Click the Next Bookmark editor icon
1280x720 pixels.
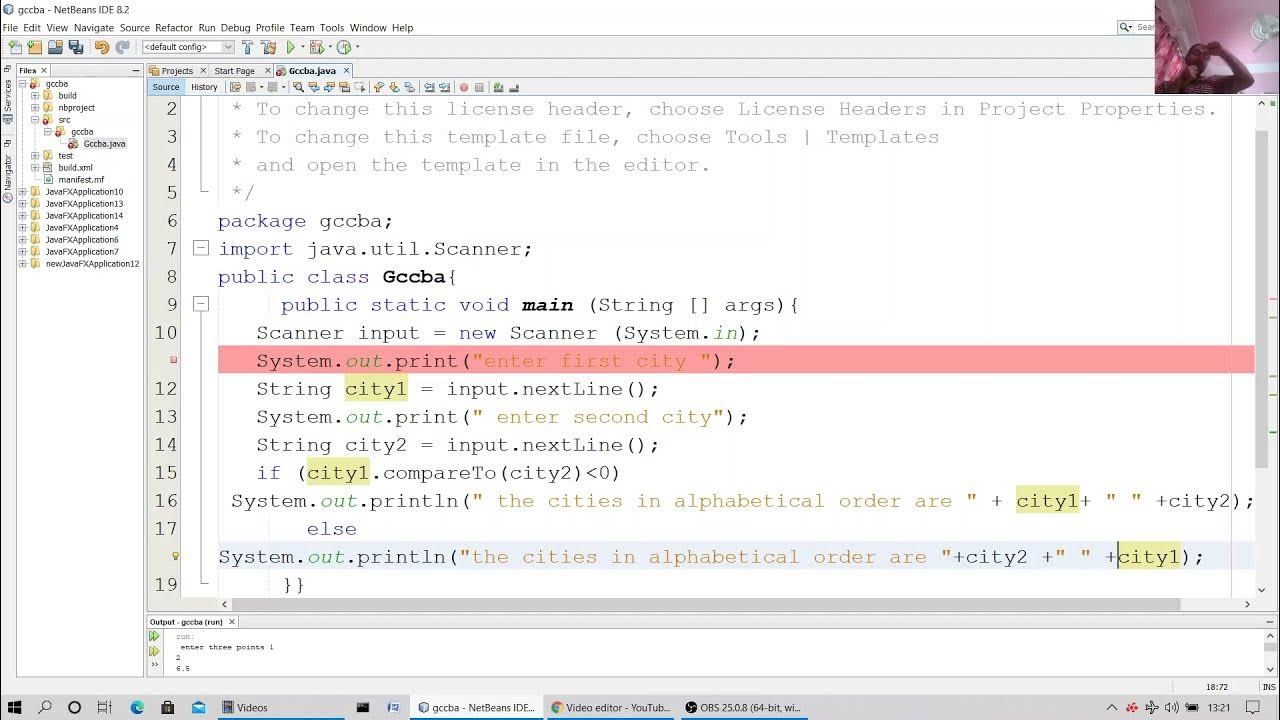(394, 87)
